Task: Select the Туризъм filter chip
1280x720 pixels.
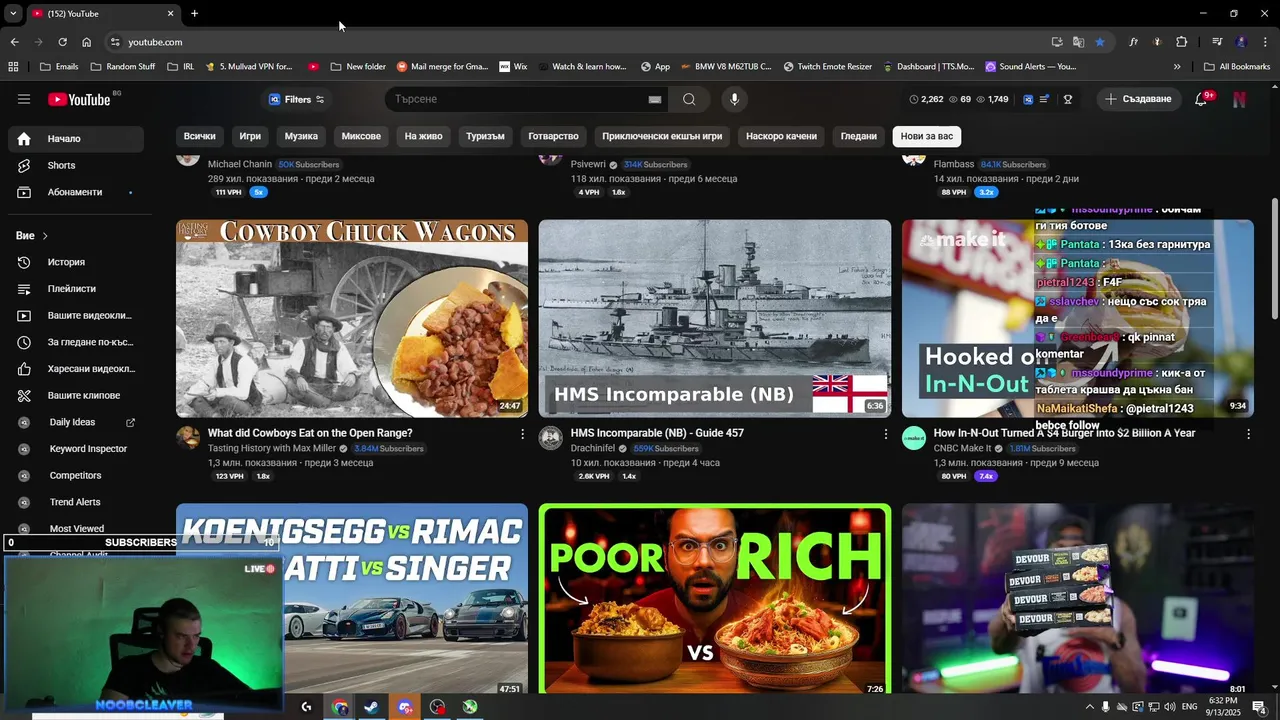Action: click(485, 136)
